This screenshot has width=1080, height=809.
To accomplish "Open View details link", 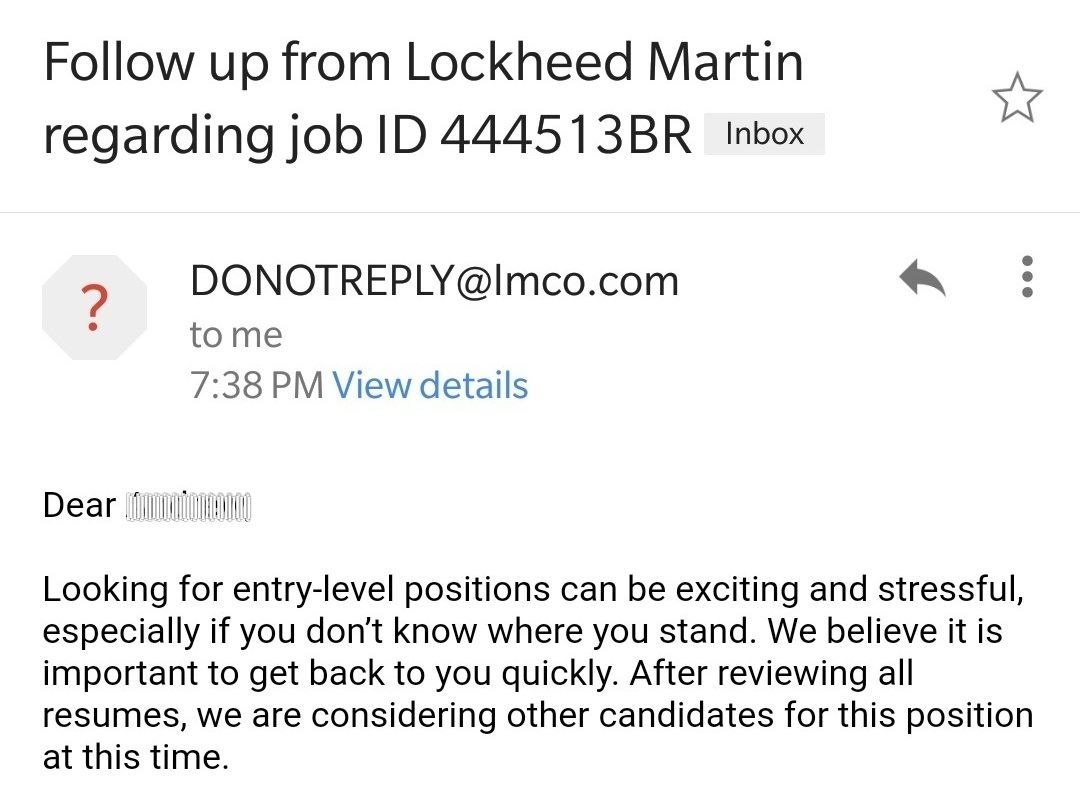I will tap(430, 384).
